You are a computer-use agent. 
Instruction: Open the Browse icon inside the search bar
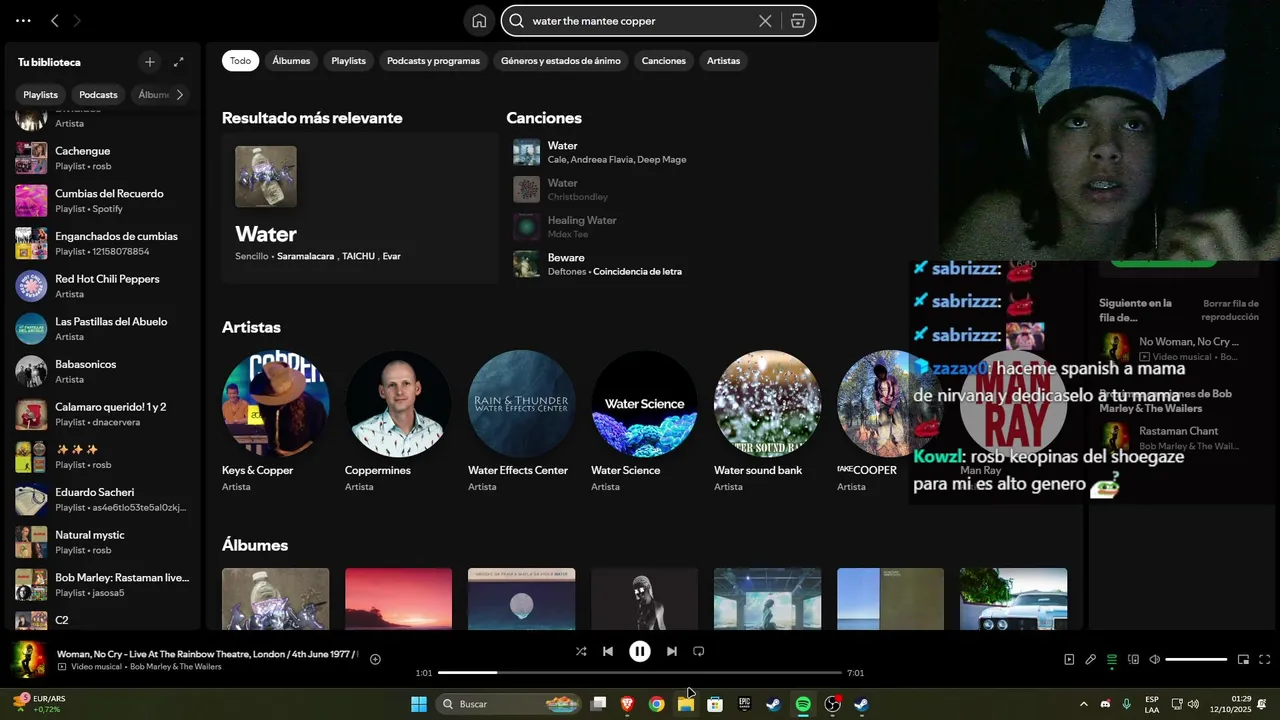[x=798, y=21]
